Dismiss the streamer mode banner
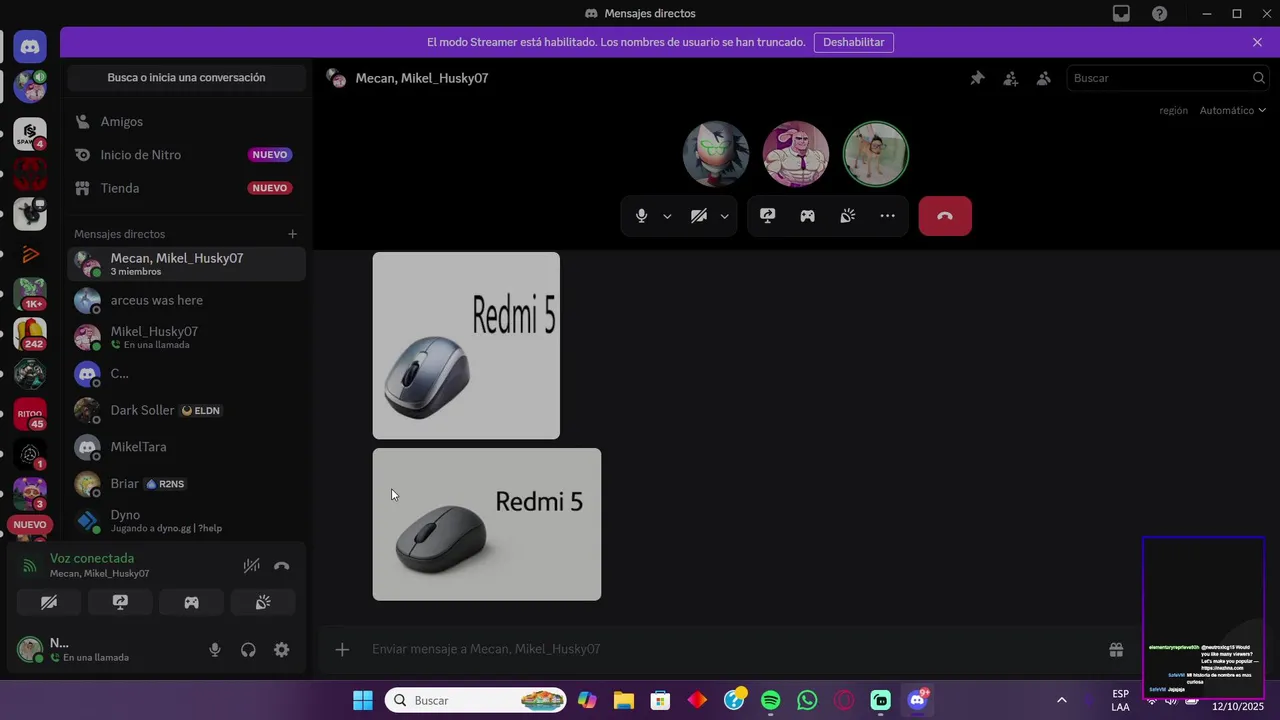This screenshot has height=720, width=1280. coord(1257,42)
